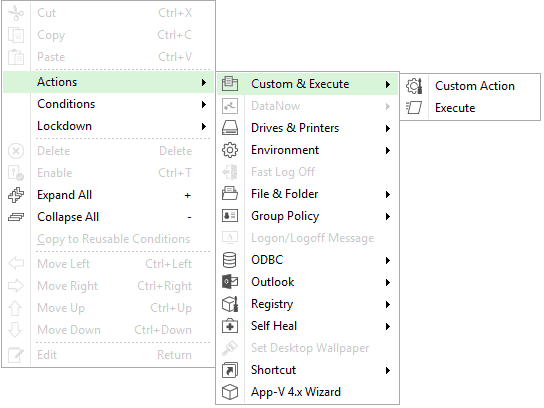
Task: Expand the Conditions submenu arrow
Action: point(204,104)
